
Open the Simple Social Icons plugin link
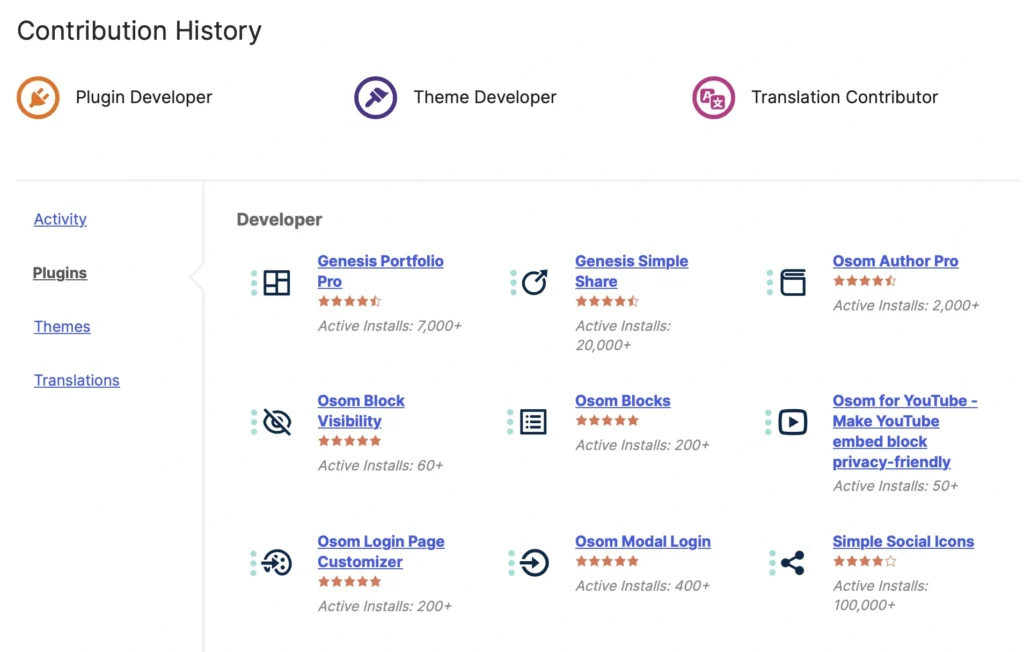[903, 541]
